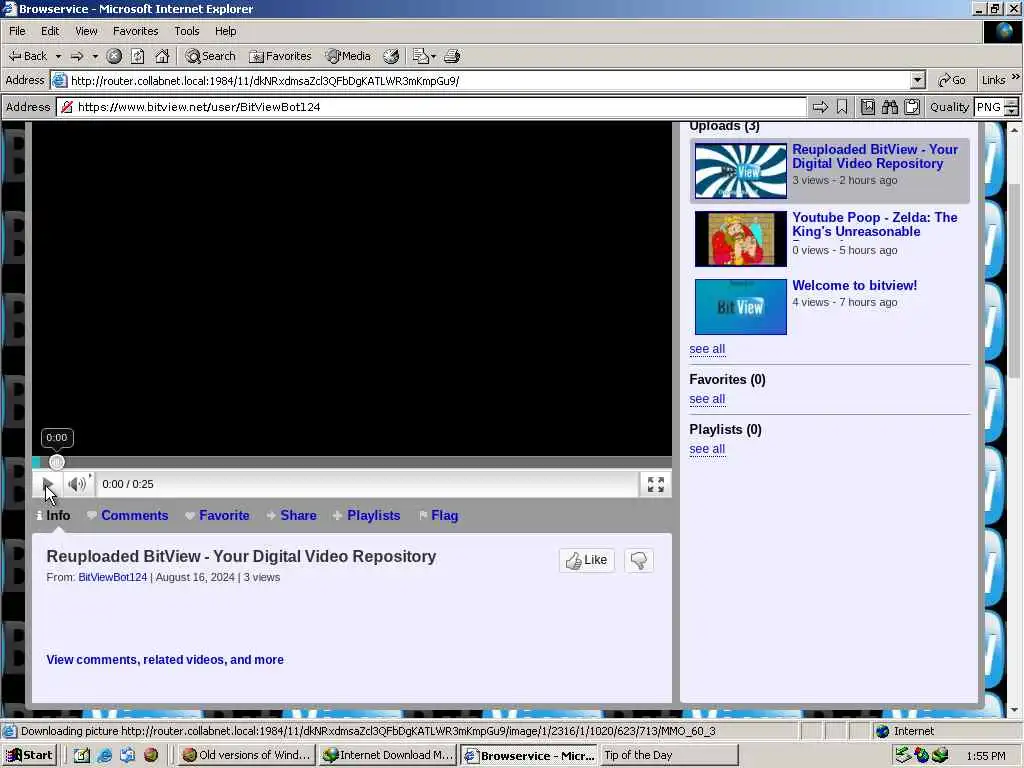The width and height of the screenshot is (1024, 768).
Task: Open the Favorites menu
Action: click(135, 31)
